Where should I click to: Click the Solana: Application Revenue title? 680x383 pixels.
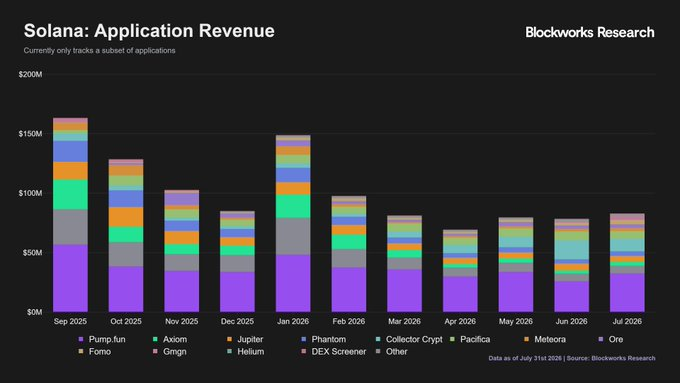[149, 31]
